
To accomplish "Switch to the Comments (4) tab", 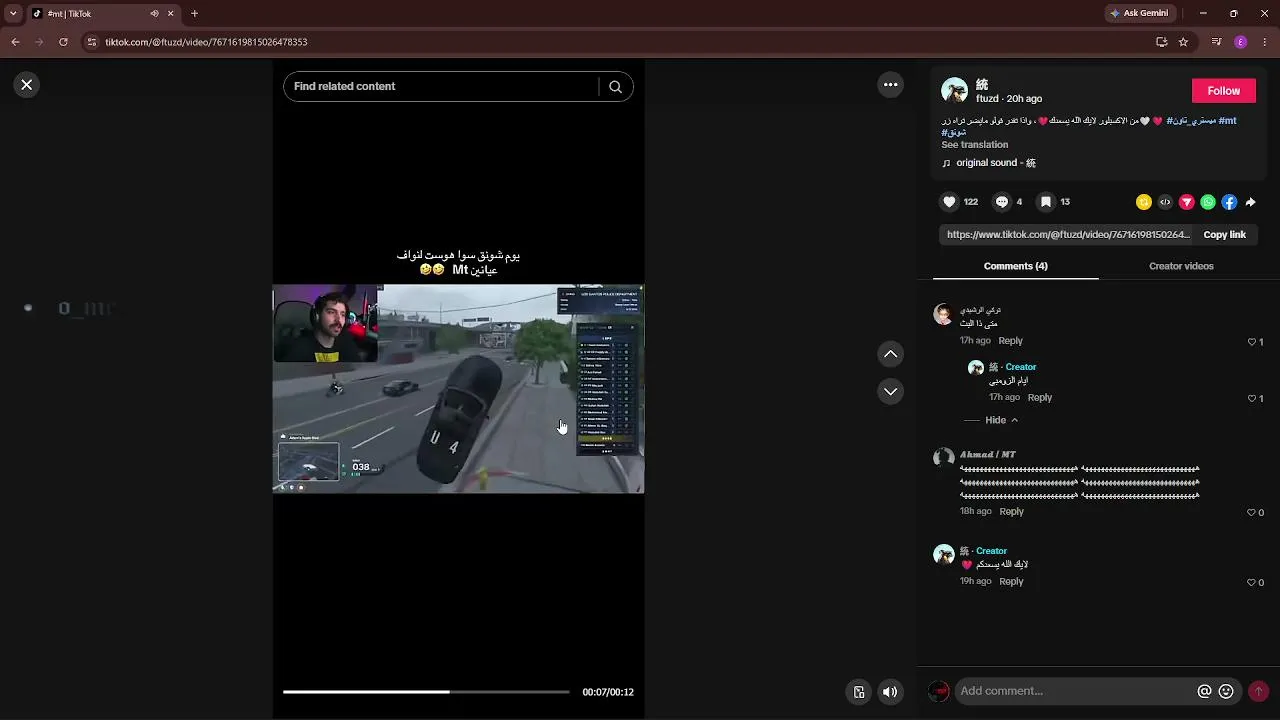I will click(1015, 266).
